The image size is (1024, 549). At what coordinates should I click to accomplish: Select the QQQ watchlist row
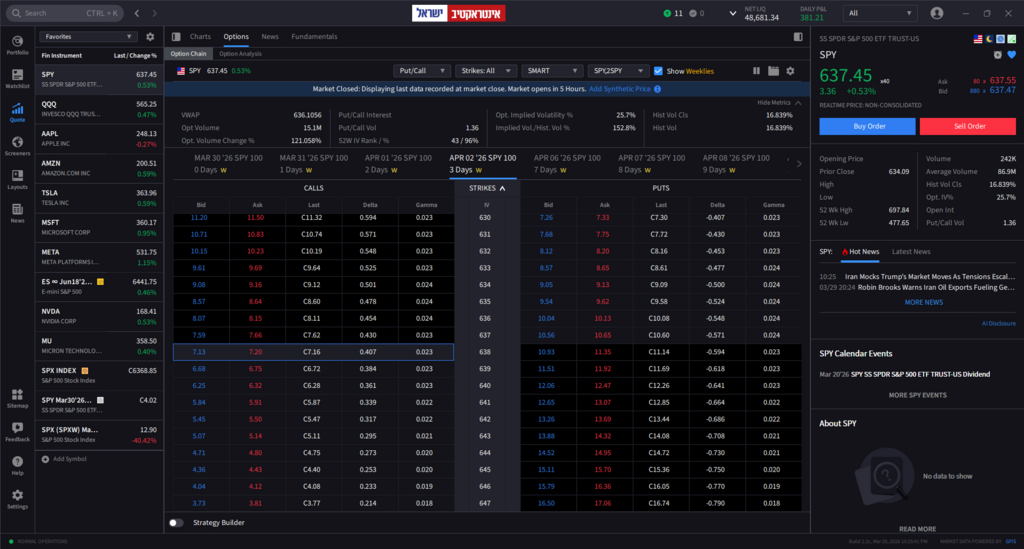point(99,109)
